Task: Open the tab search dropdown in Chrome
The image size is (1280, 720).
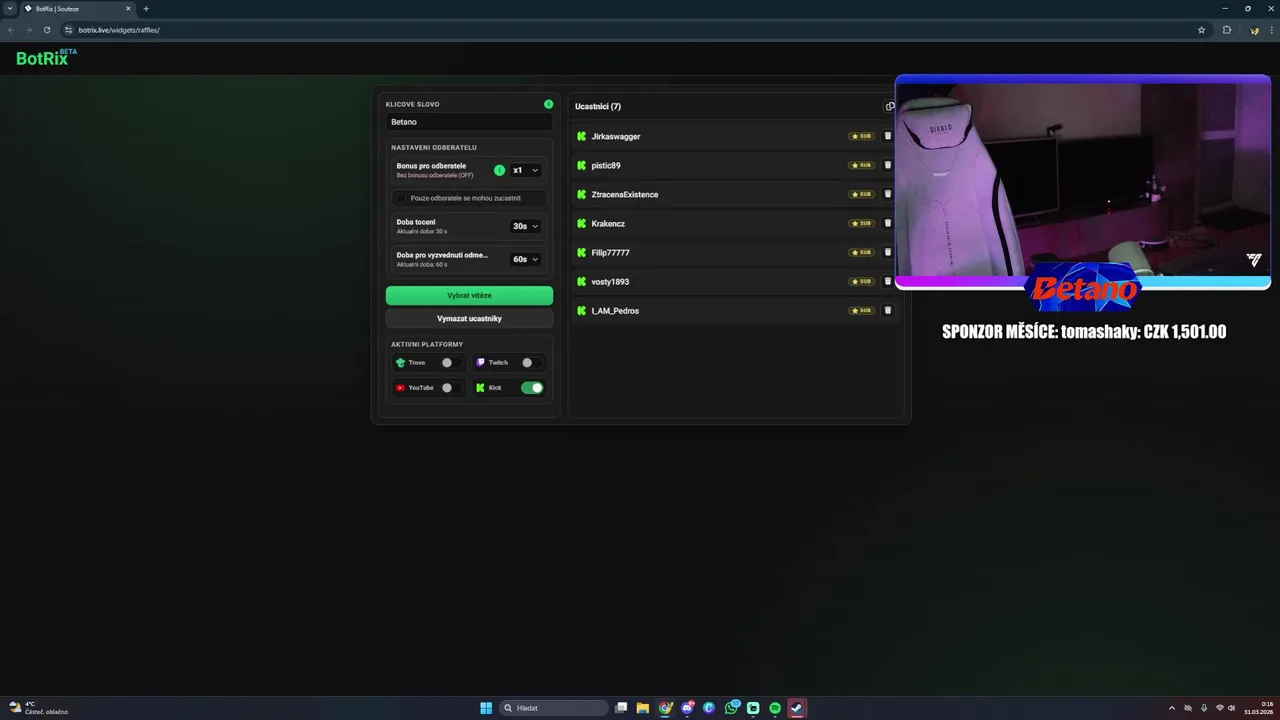Action: [x=9, y=9]
